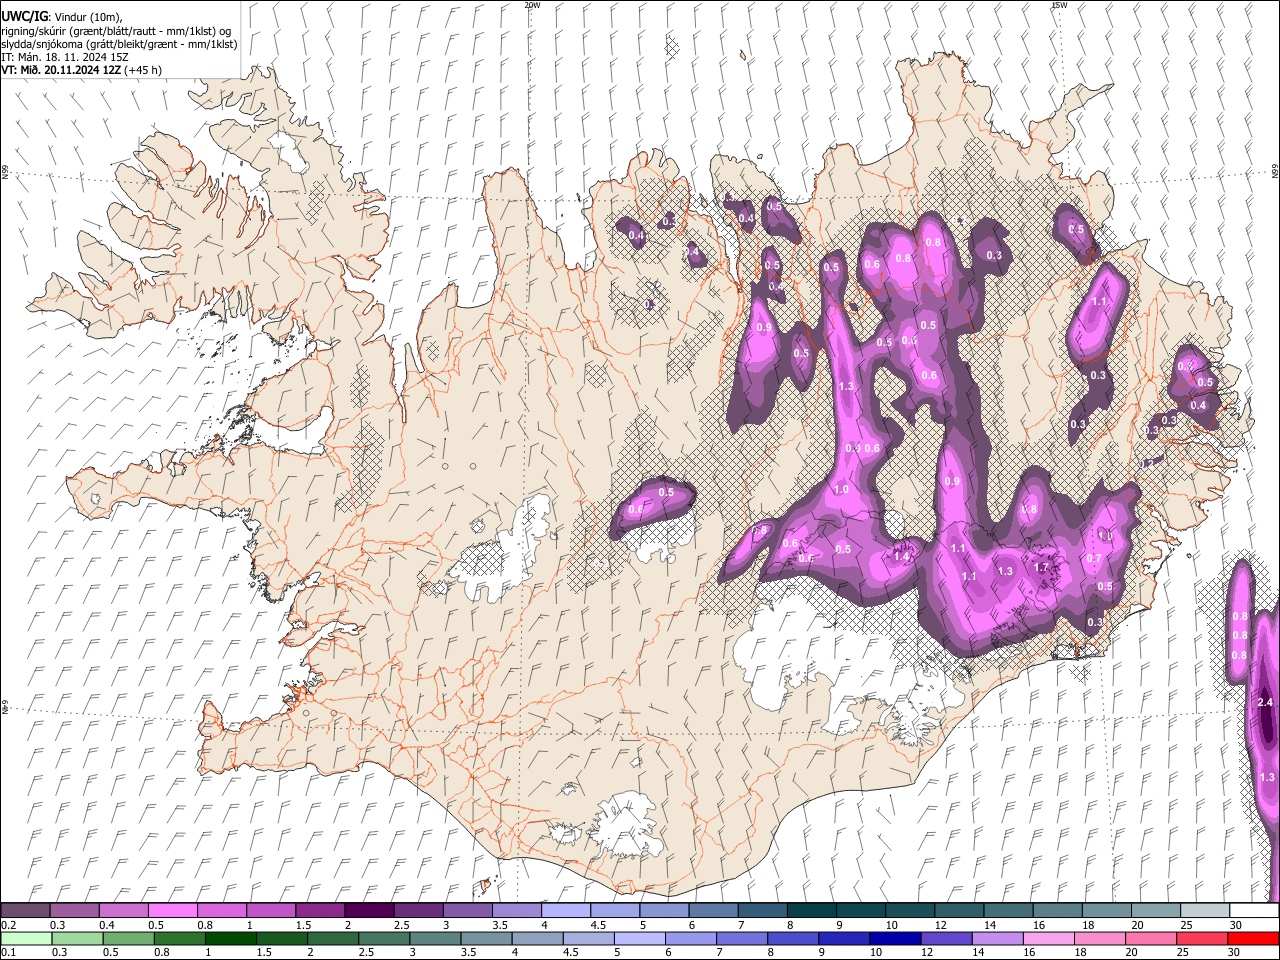Click the violet 12 swatch in lower rain legend
The height and width of the screenshot is (960, 1280).
pyautogui.click(x=946, y=938)
